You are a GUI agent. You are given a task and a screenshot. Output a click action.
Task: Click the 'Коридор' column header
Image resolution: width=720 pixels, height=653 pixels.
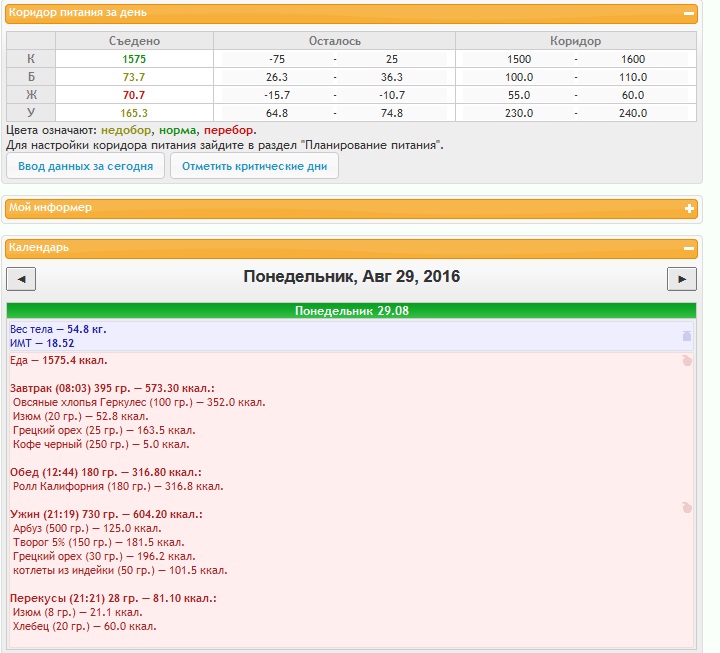575,41
